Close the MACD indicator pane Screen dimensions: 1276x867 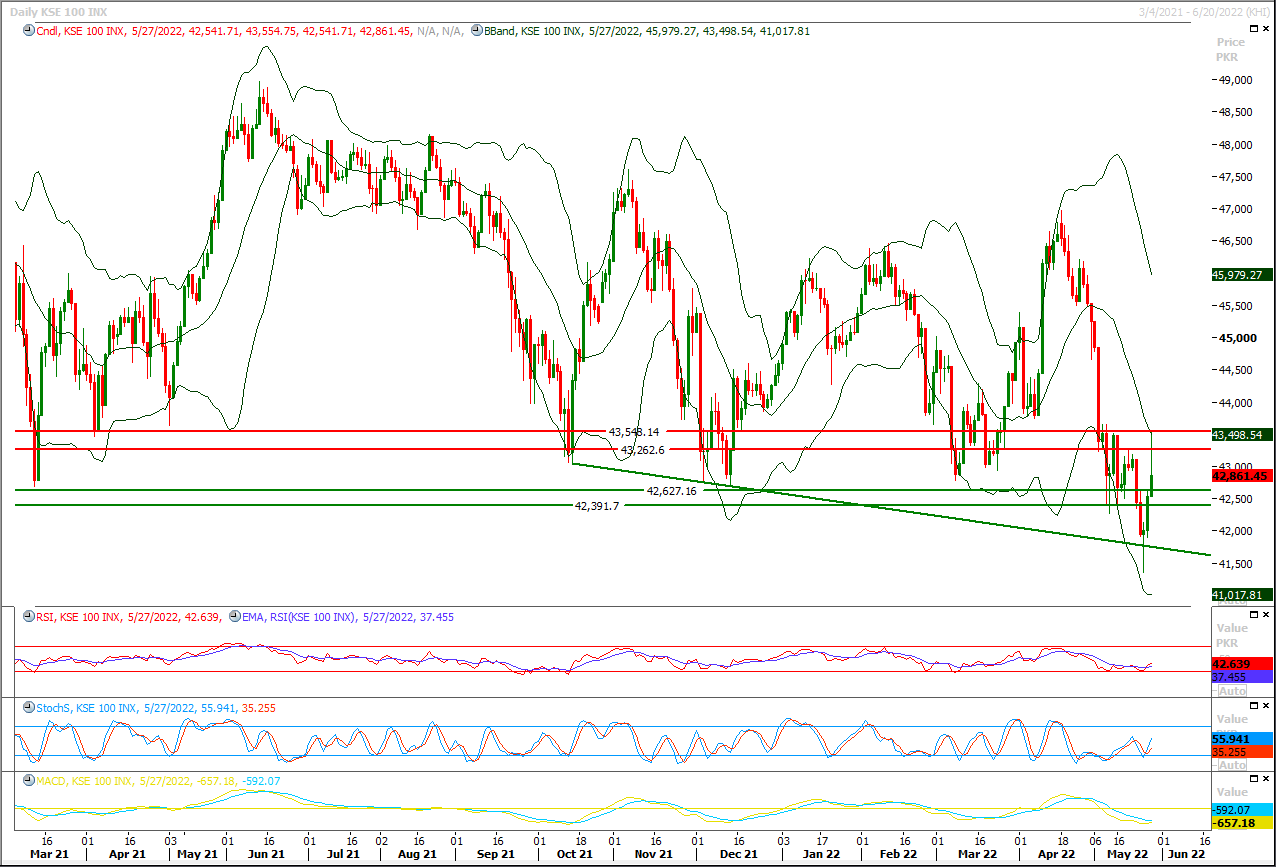click(1266, 779)
